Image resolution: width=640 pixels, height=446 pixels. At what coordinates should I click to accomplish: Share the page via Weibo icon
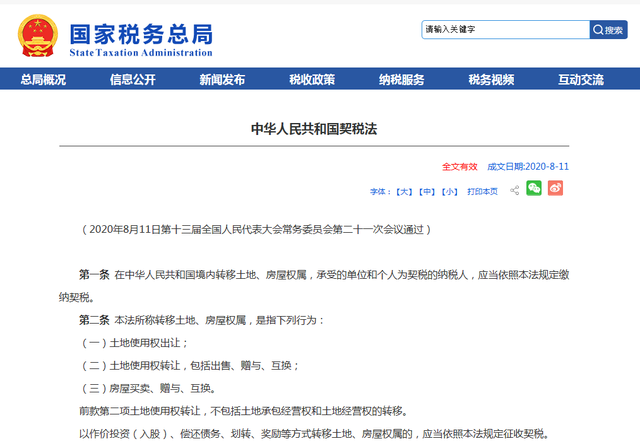(555, 188)
